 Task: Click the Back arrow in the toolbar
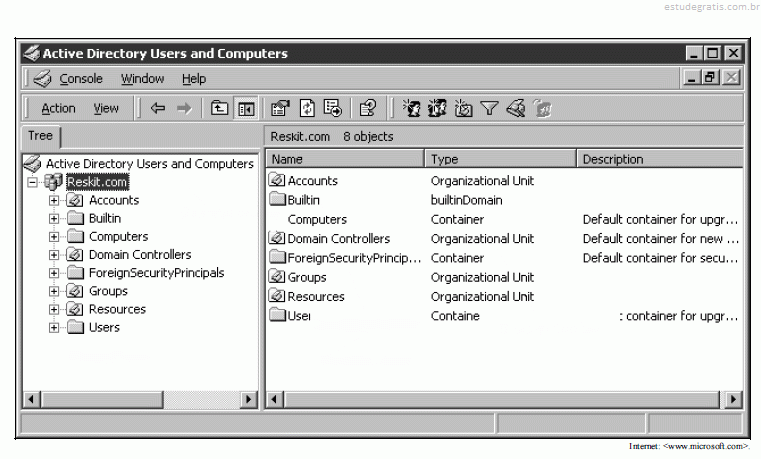158,109
